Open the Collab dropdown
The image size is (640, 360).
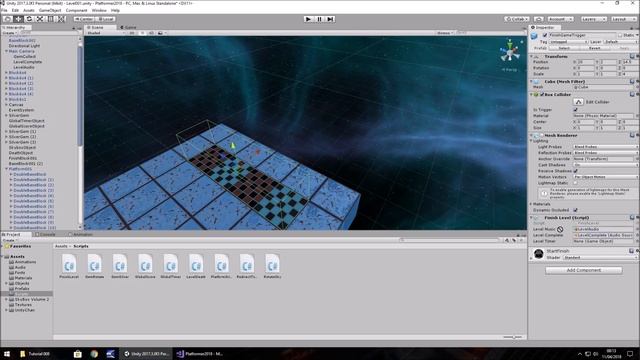pos(517,19)
